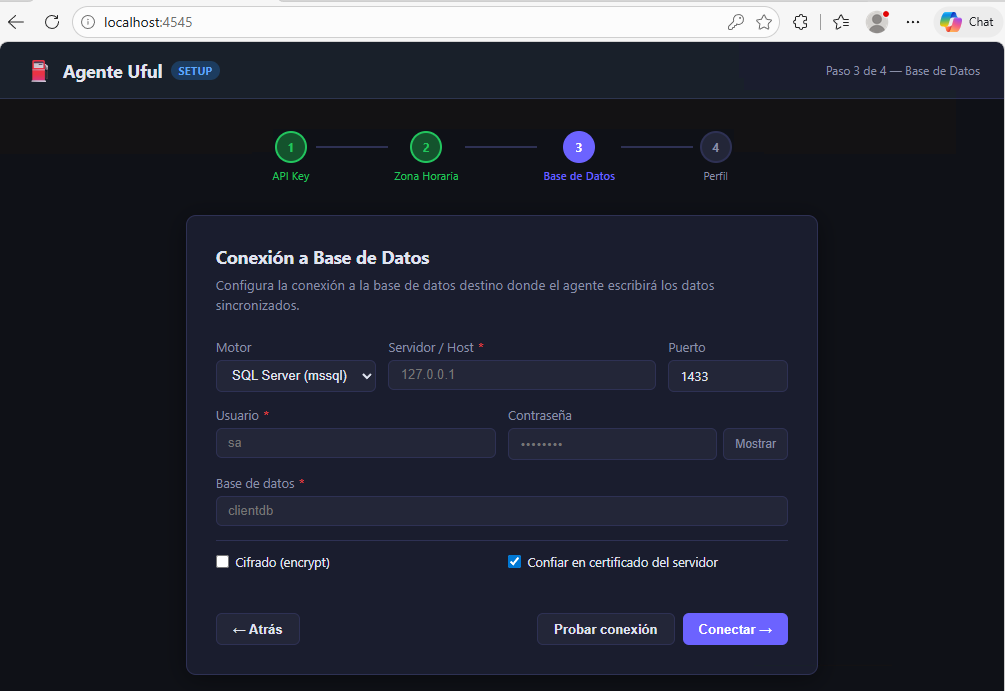Uncheck Confiar en certificado del servidor
Screen dimensions: 1005x691
coord(514,562)
